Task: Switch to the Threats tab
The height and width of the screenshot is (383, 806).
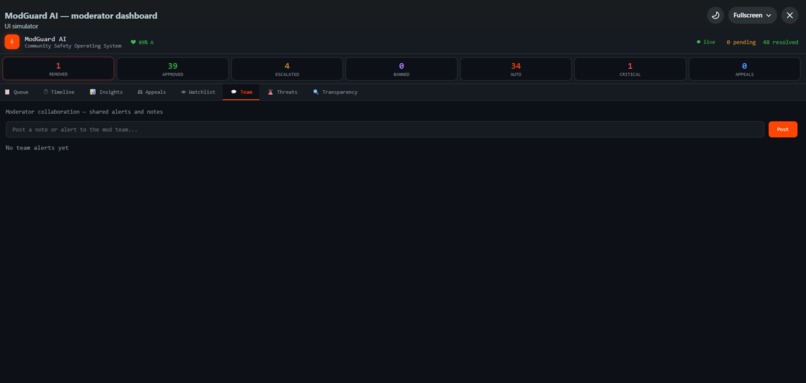Action: point(282,92)
